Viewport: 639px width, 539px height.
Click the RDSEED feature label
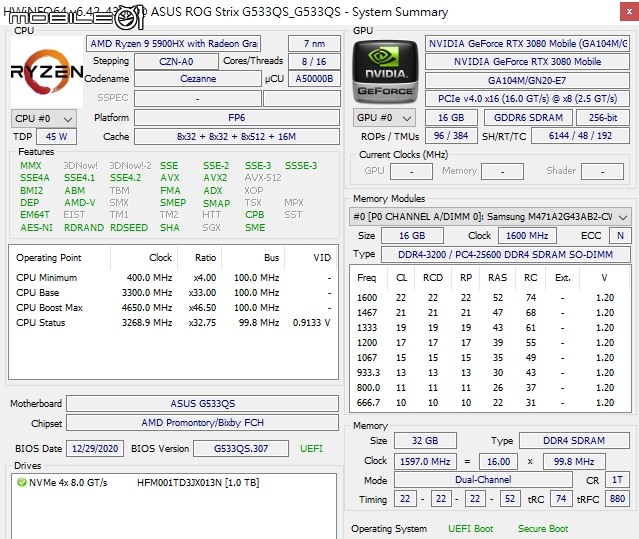pos(129,227)
